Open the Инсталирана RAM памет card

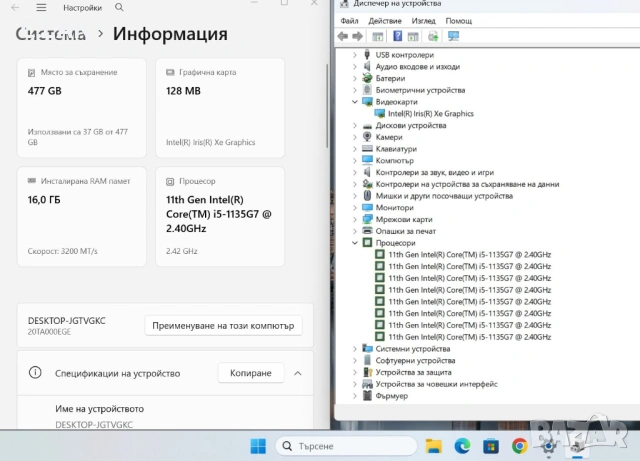coord(82,217)
